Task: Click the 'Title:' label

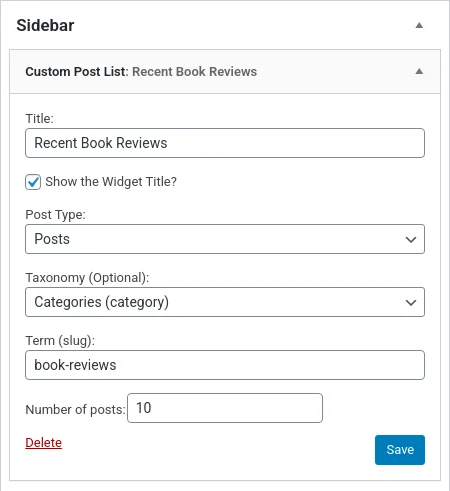Action: [x=39, y=119]
